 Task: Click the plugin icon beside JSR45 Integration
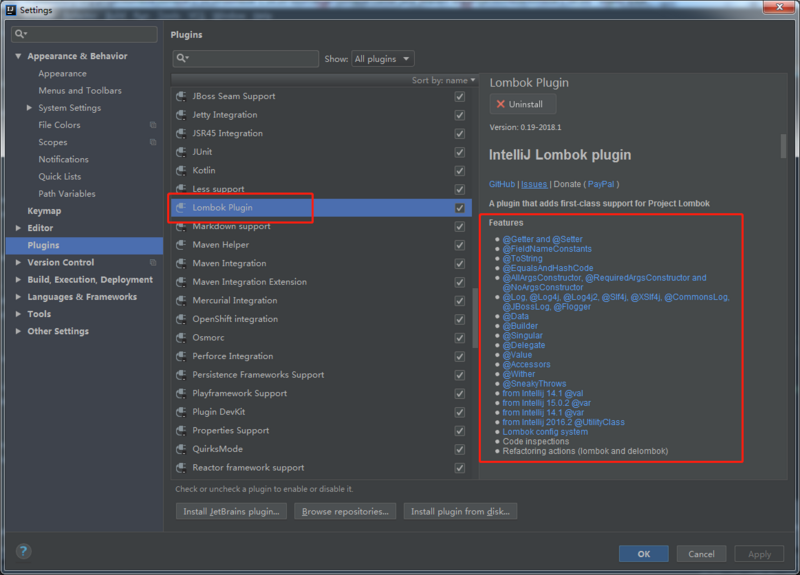181,134
